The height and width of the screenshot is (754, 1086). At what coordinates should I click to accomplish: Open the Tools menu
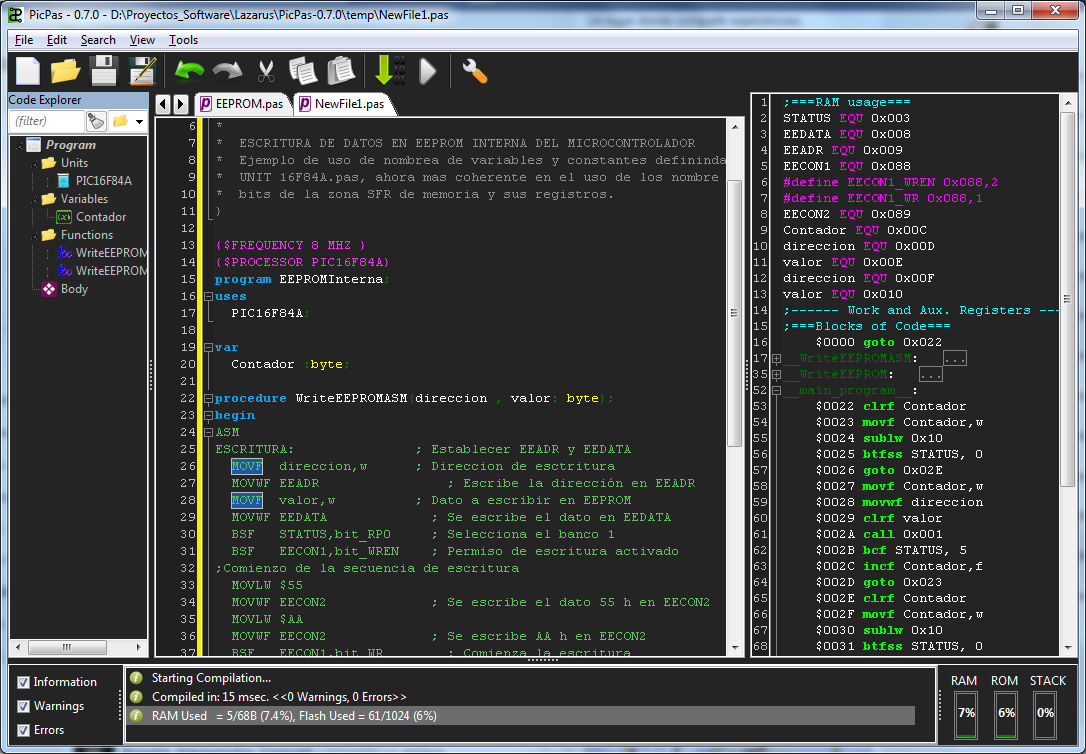183,40
